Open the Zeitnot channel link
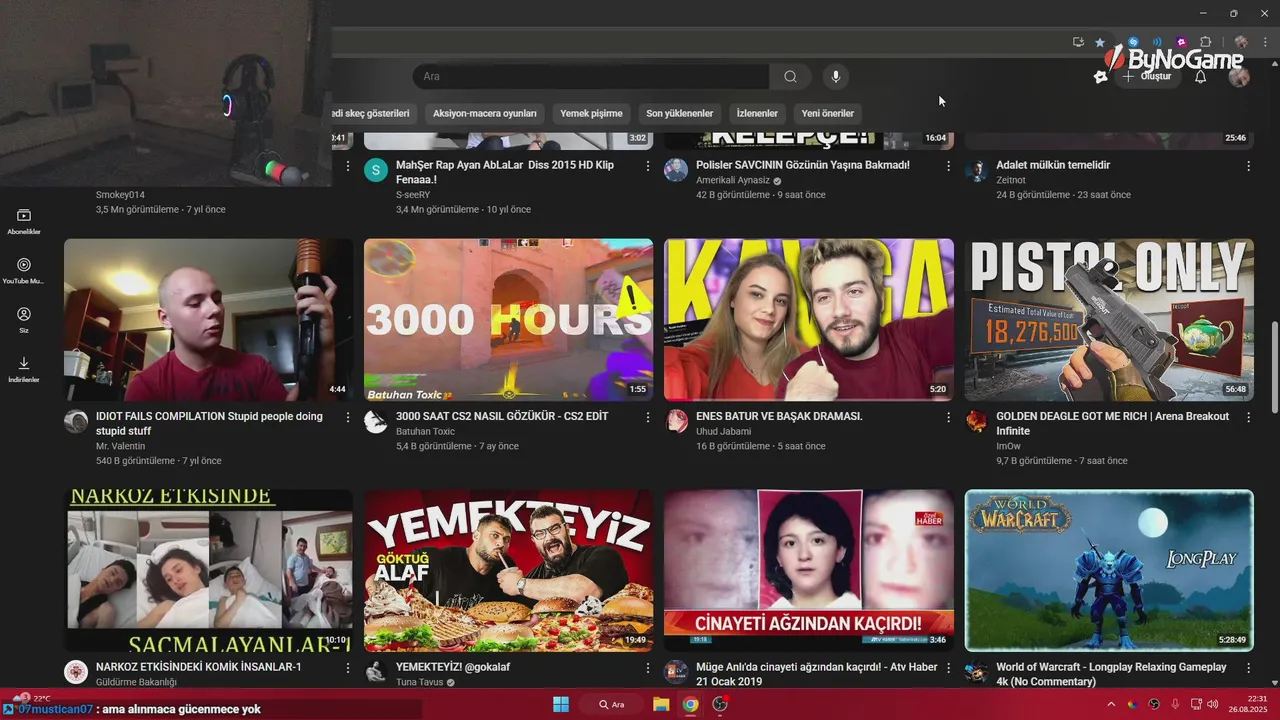 1011,180
